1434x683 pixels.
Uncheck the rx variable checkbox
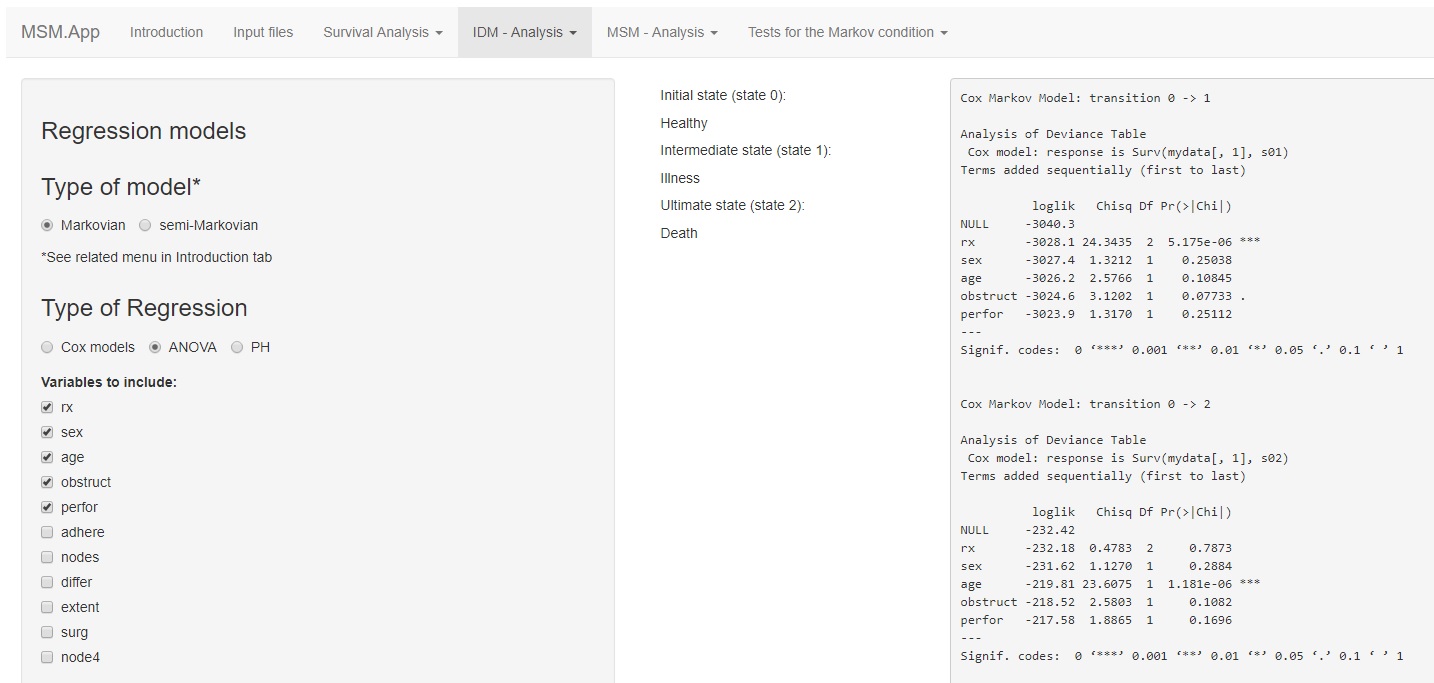[47, 407]
